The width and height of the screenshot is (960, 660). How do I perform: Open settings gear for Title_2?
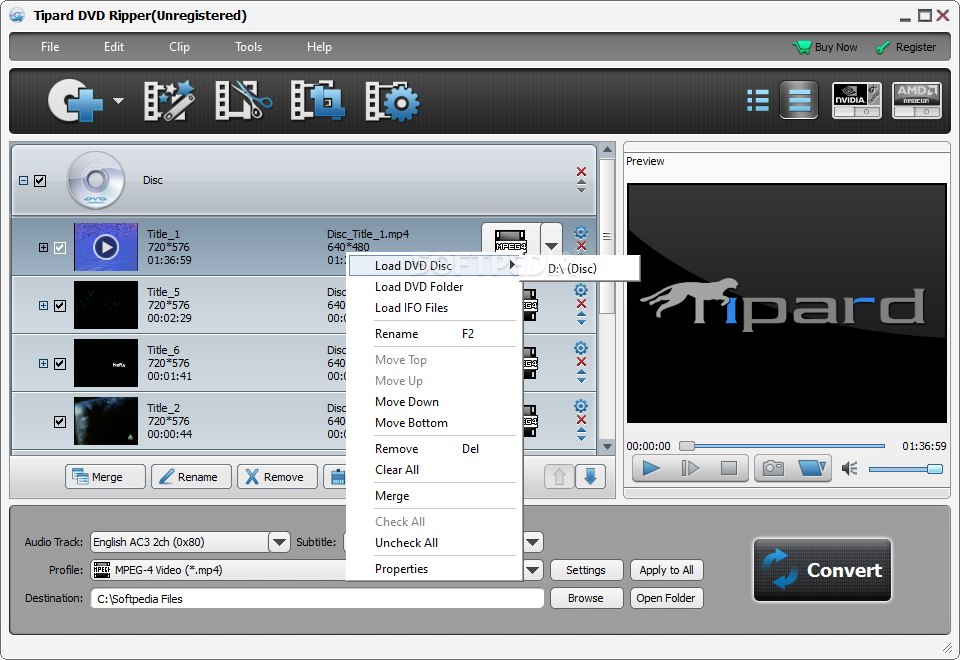(x=581, y=406)
